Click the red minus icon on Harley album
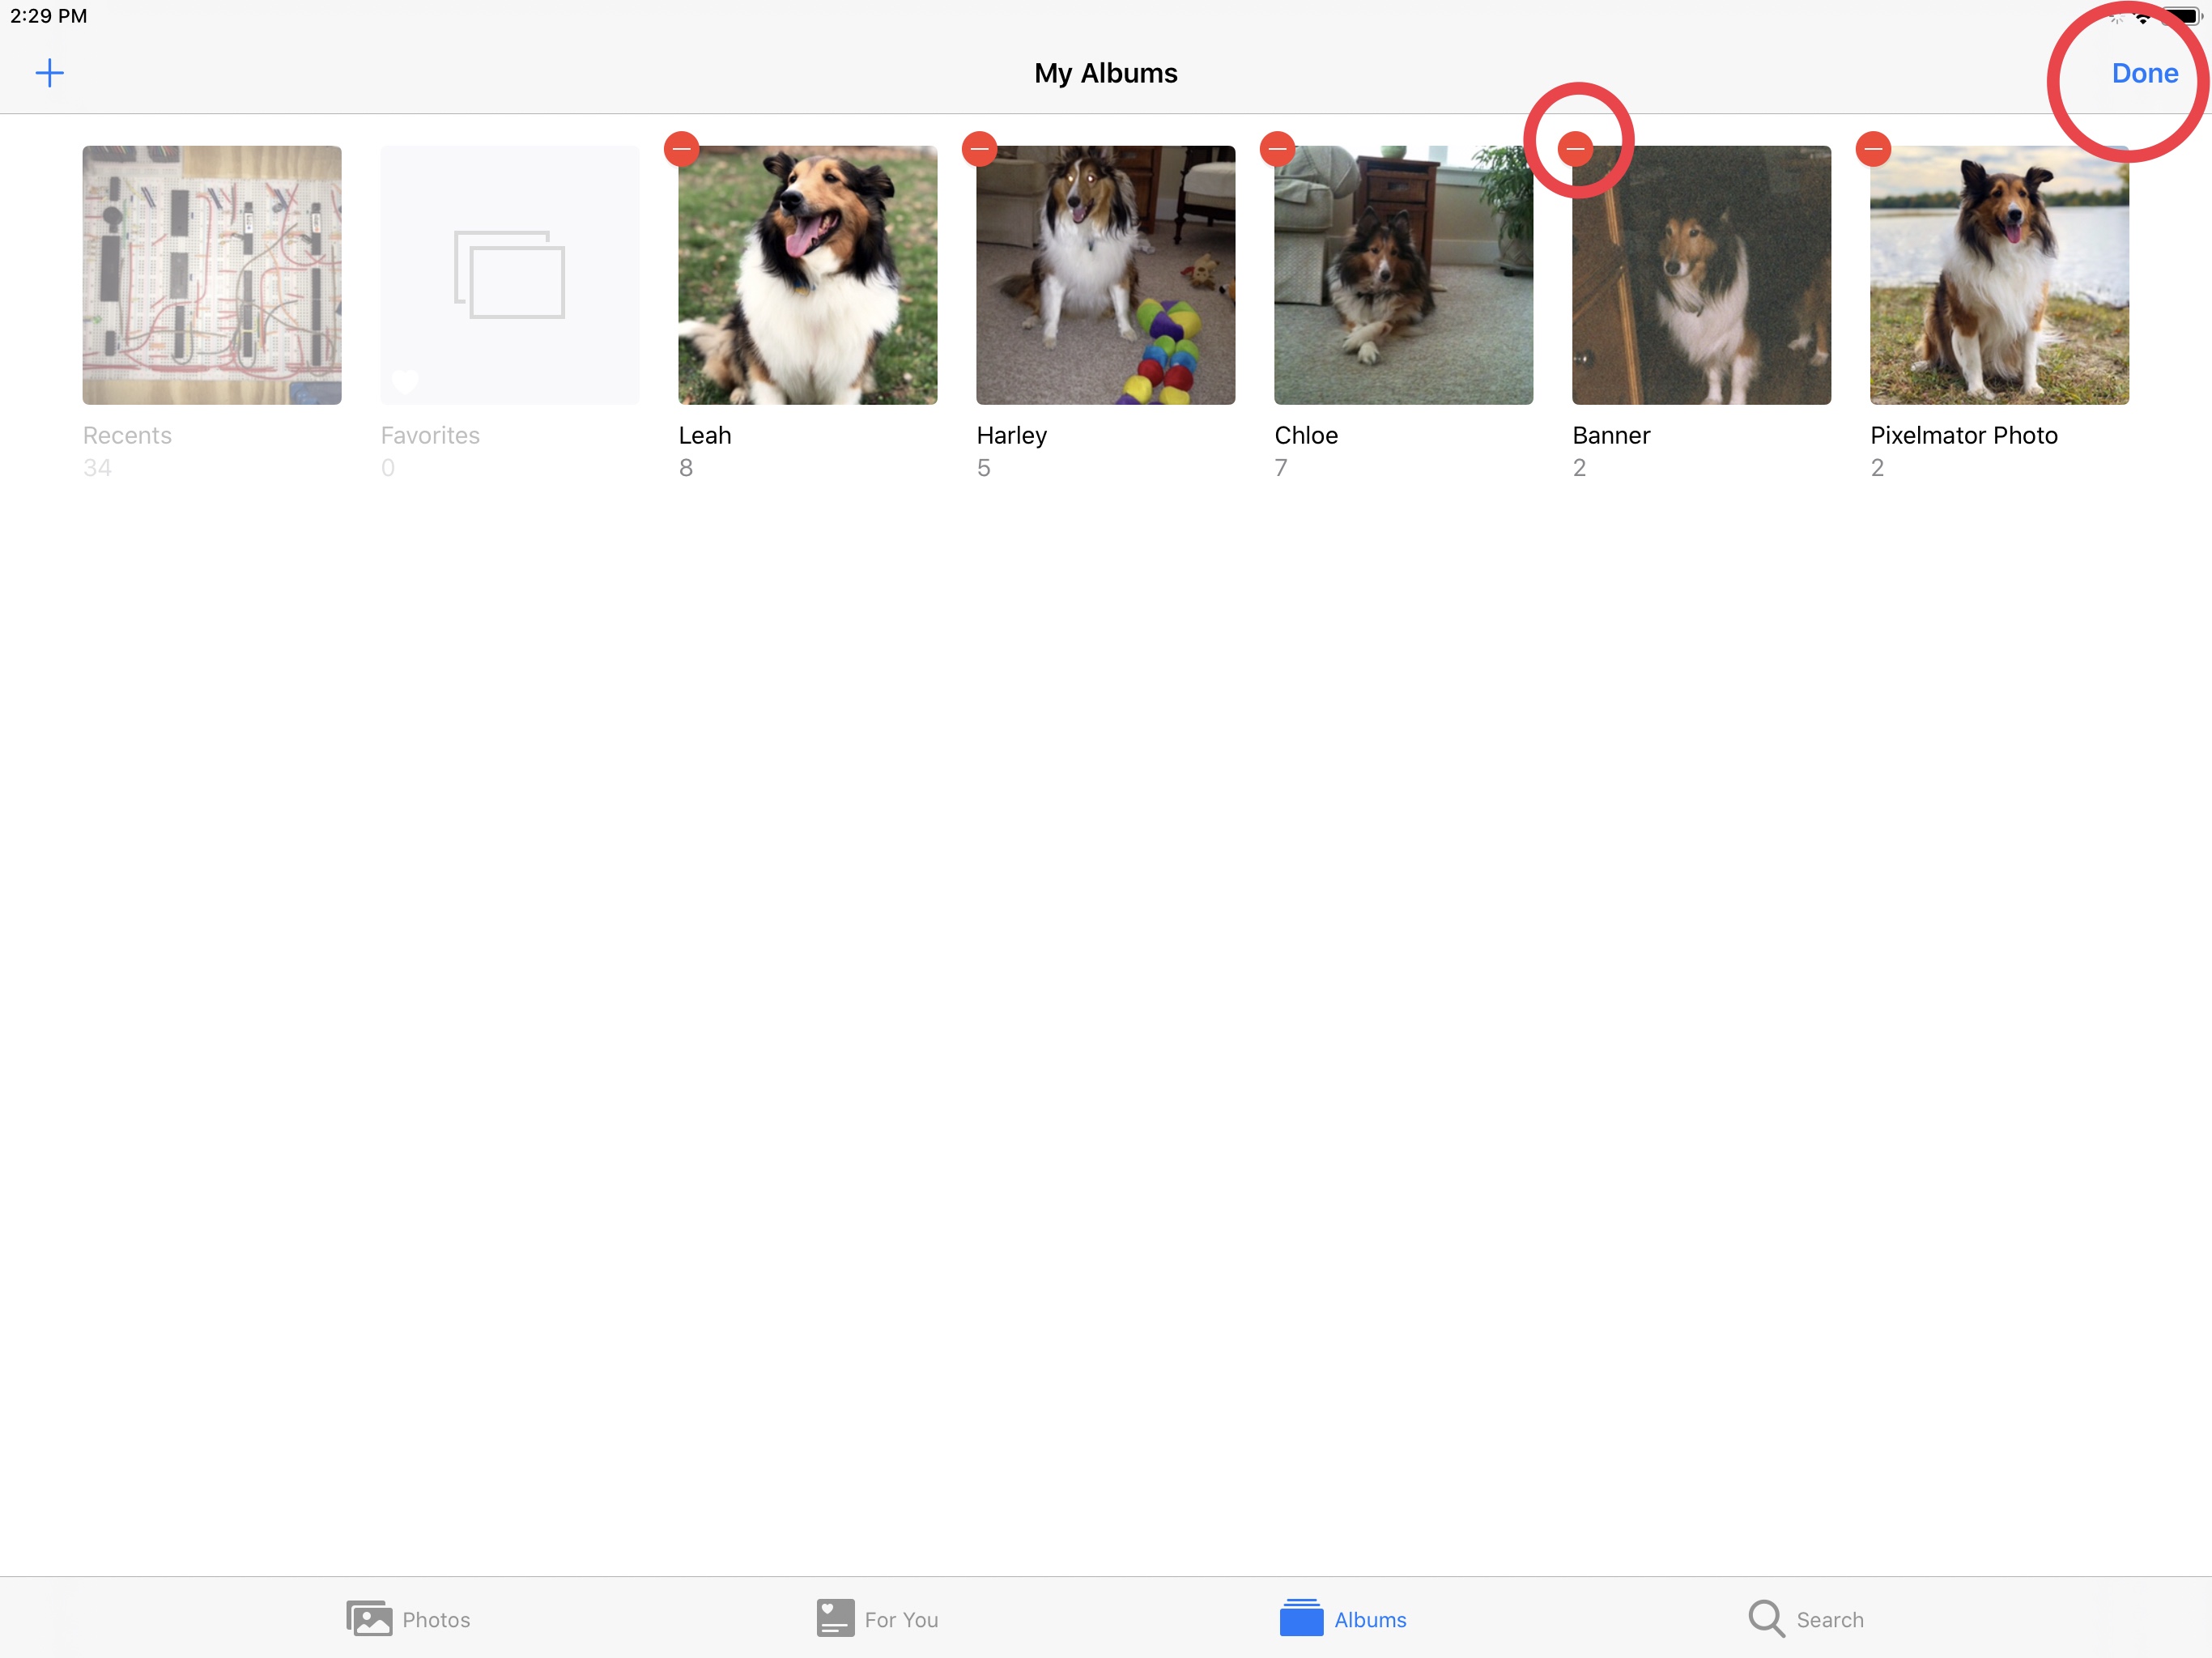 (979, 150)
